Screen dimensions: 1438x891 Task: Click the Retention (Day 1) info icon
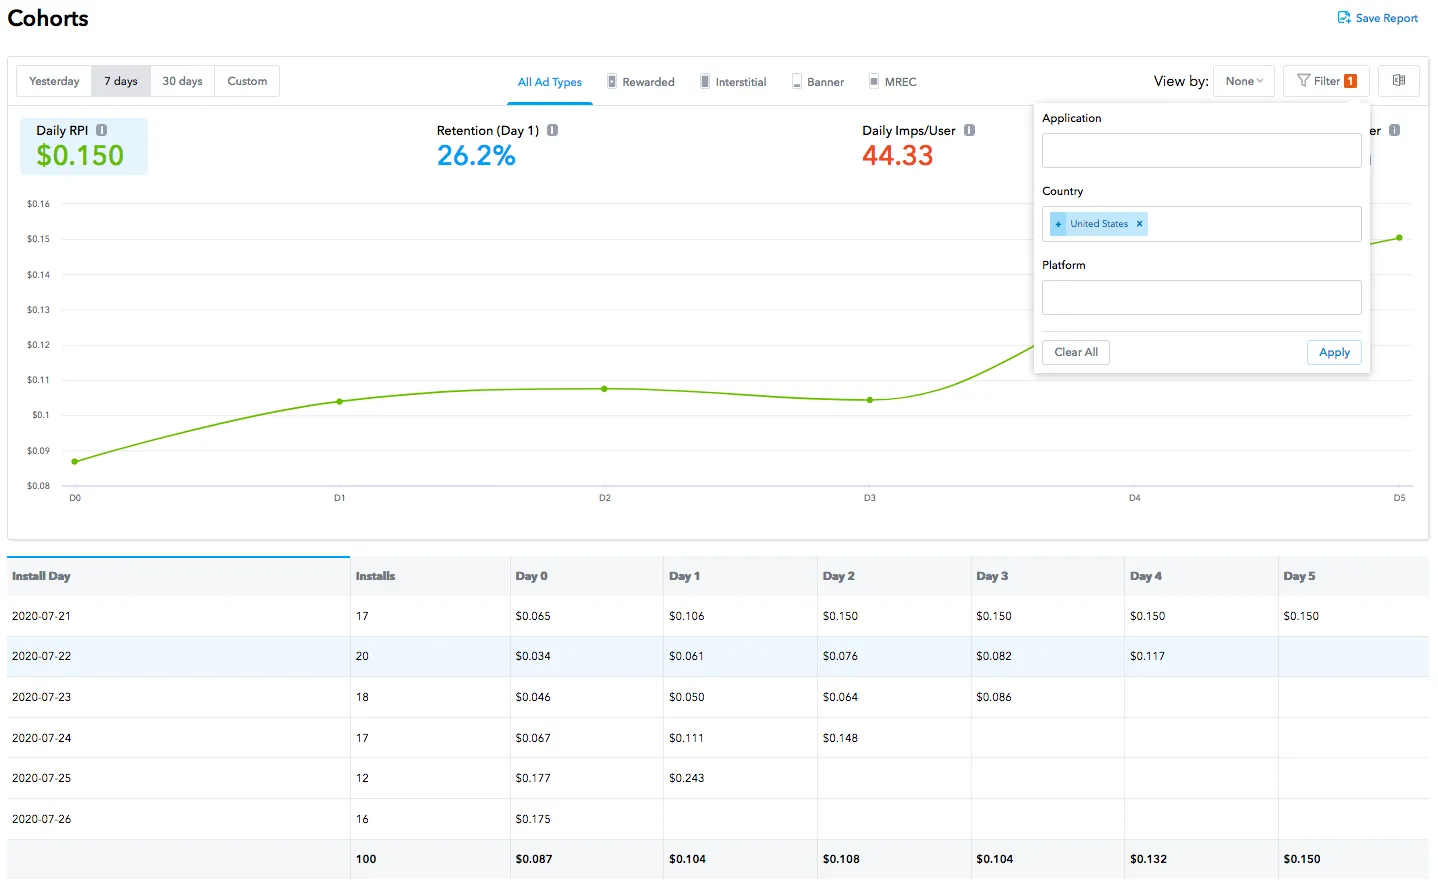551,129
